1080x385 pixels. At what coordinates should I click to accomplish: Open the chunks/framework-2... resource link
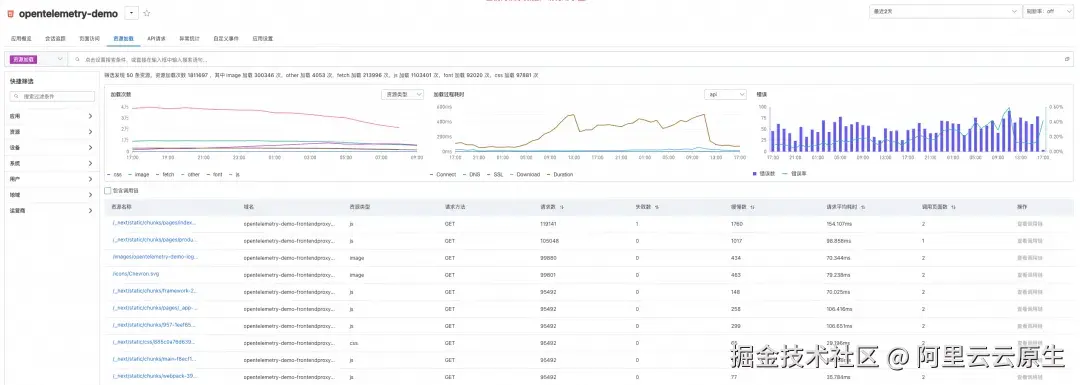(x=154, y=291)
